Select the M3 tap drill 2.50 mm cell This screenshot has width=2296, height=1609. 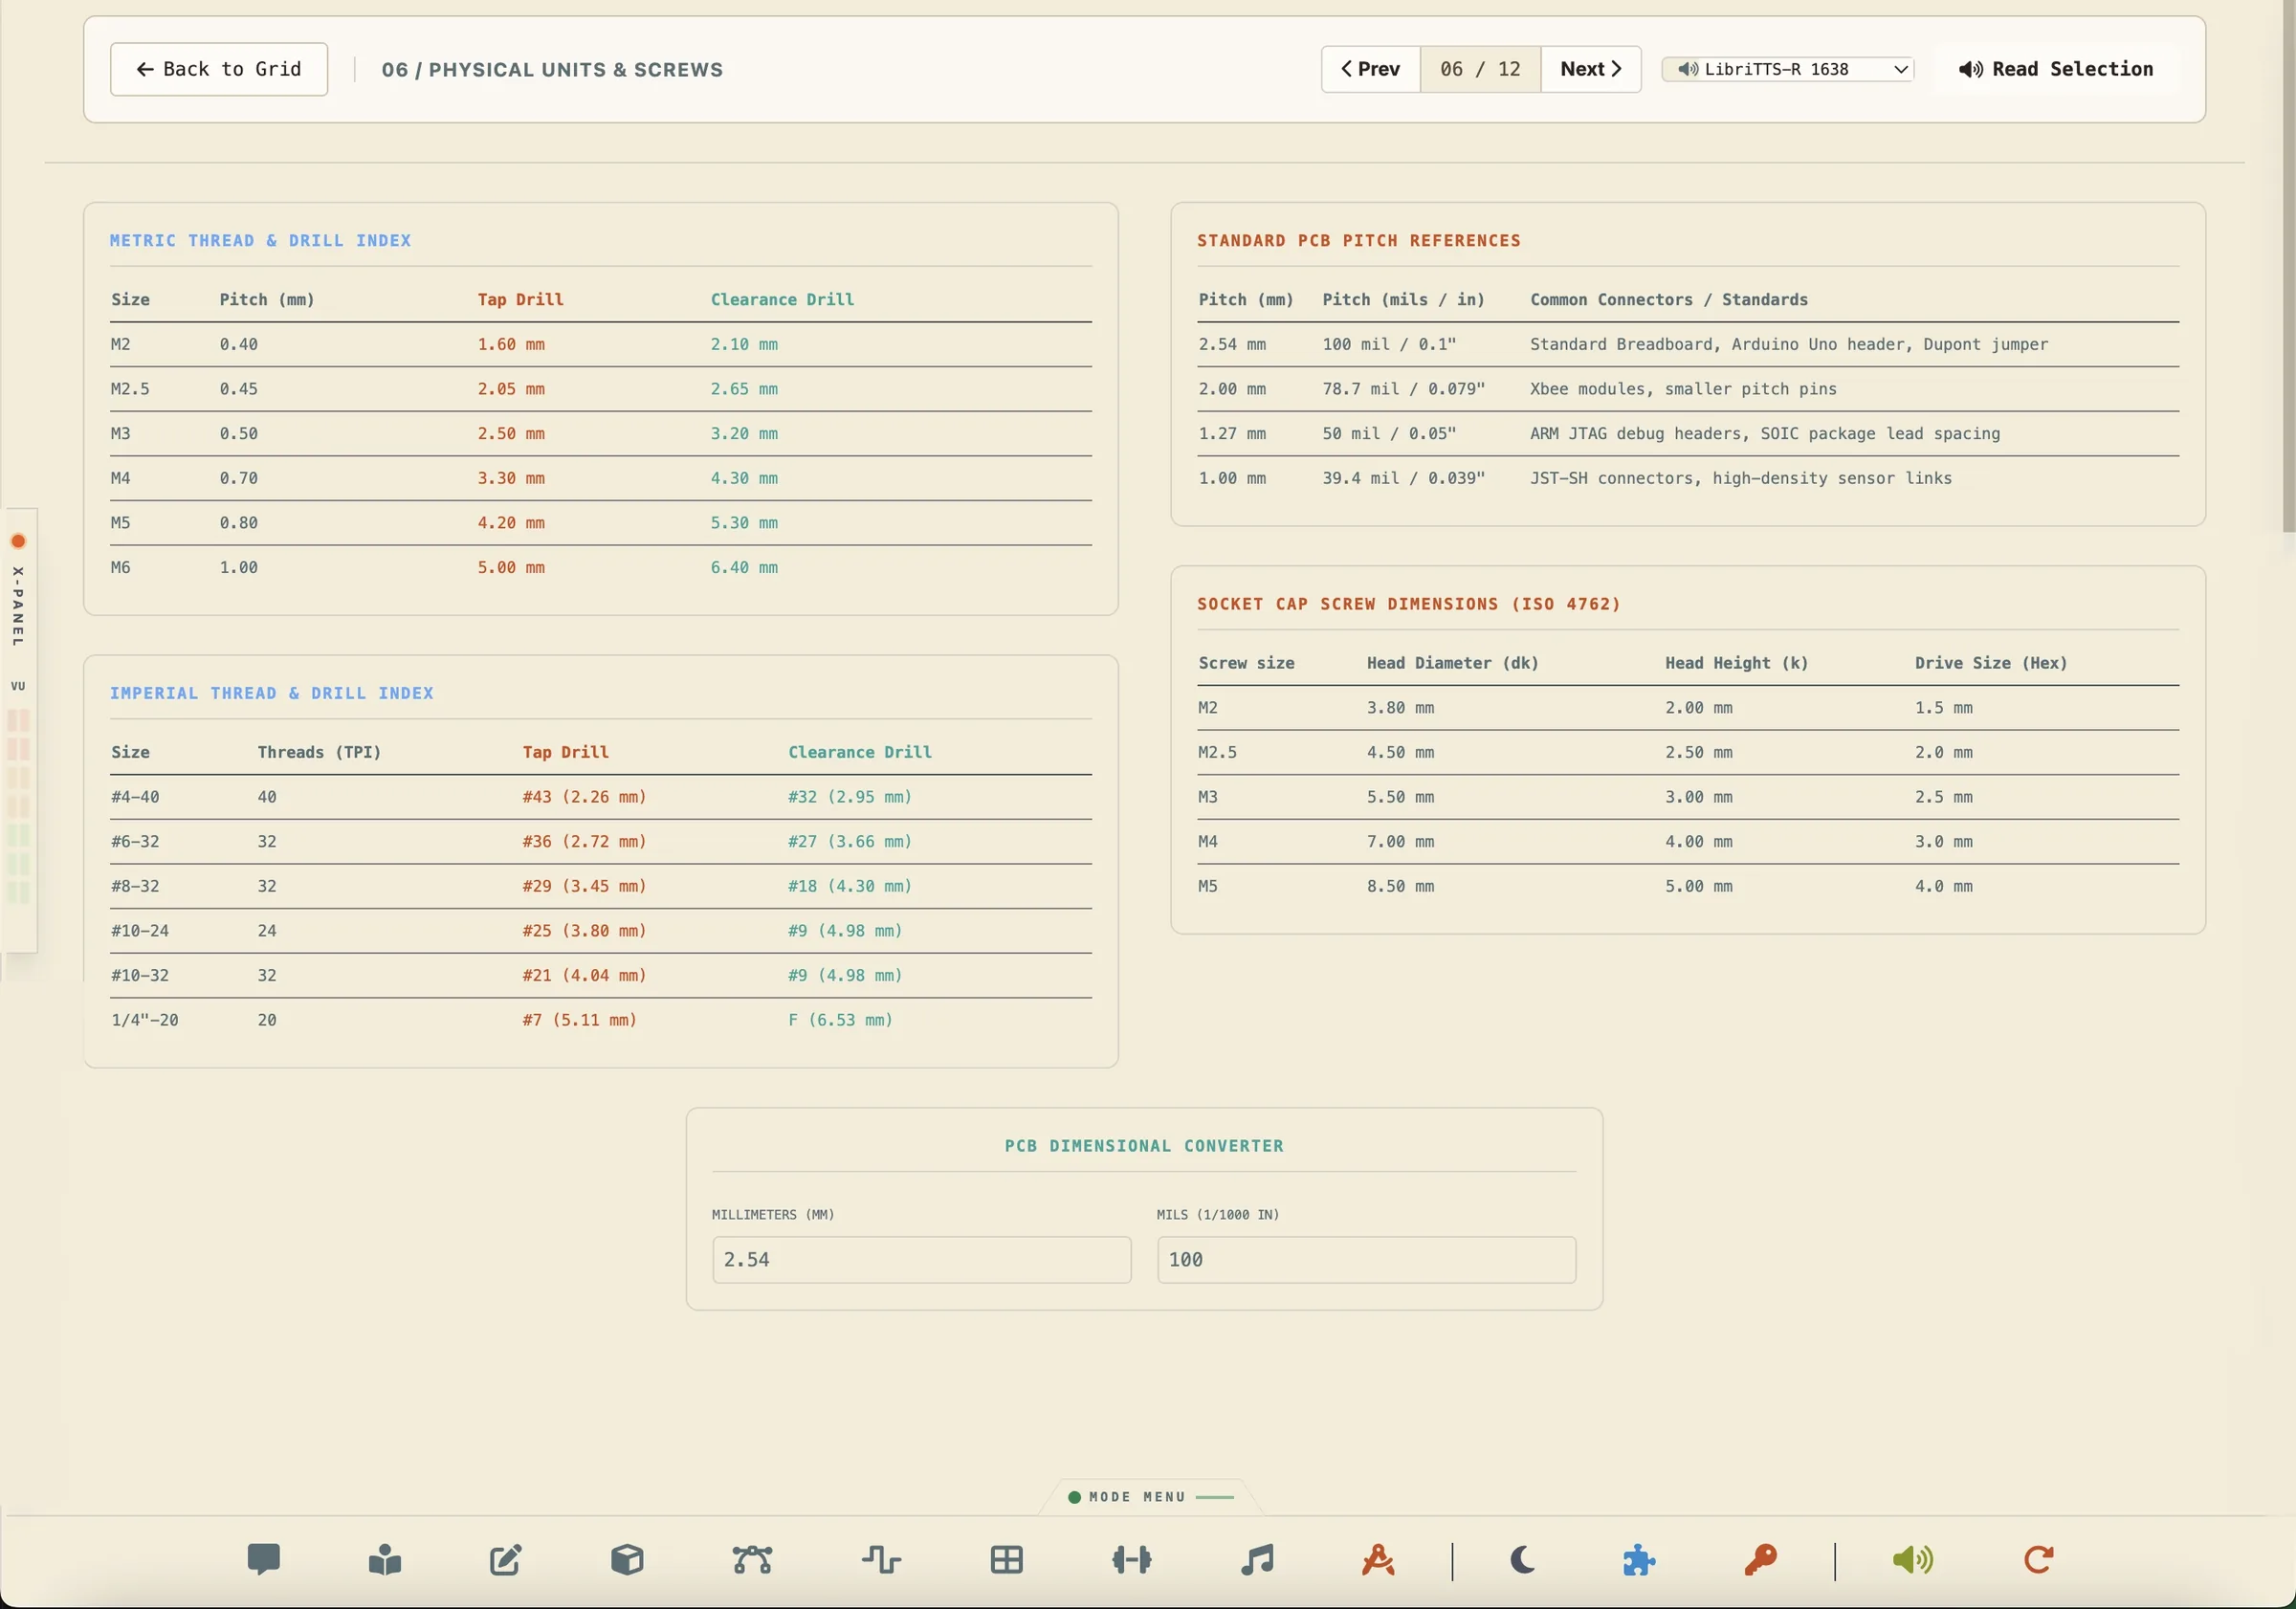(511, 434)
